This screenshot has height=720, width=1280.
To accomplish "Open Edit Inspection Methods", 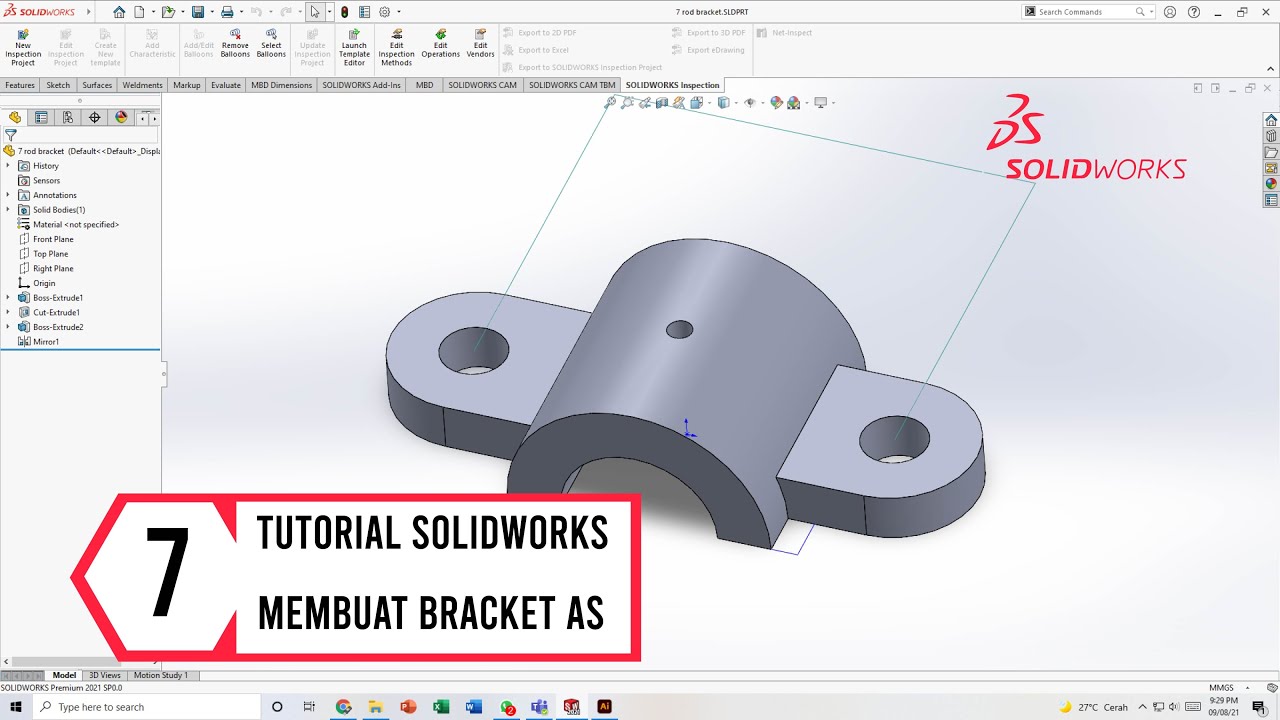I will 396,46.
